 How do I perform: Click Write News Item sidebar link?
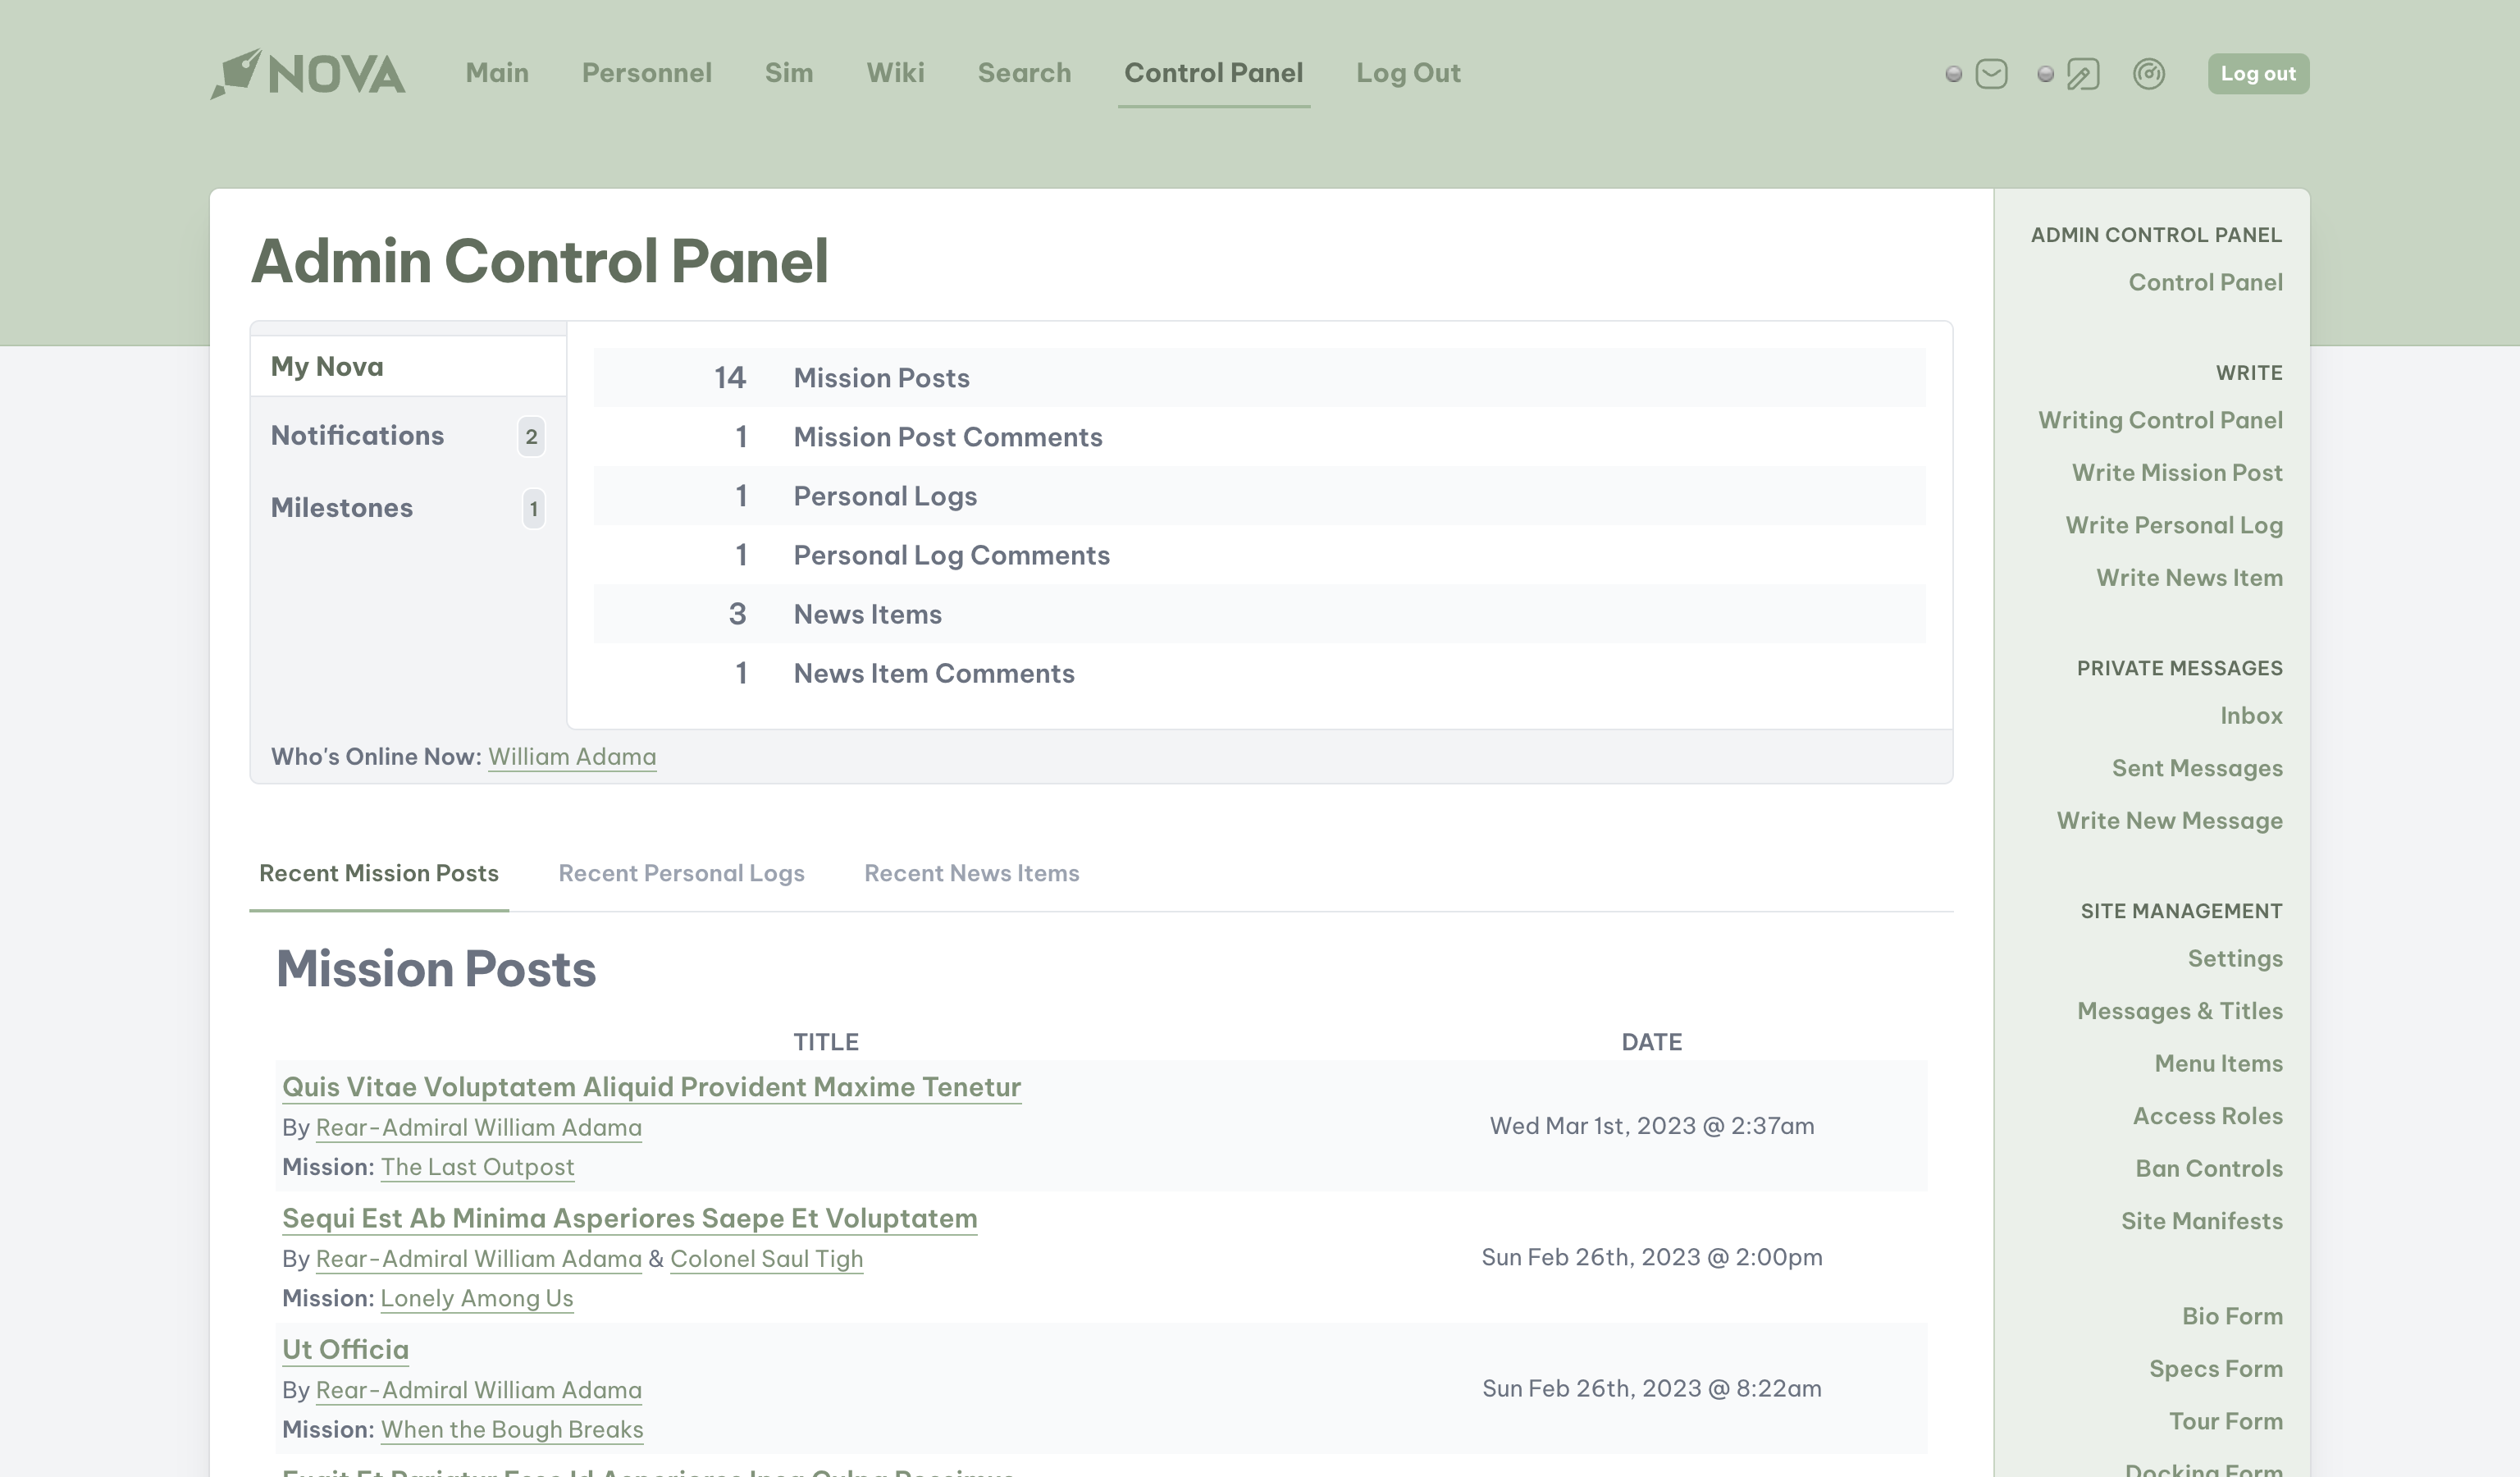click(2189, 577)
